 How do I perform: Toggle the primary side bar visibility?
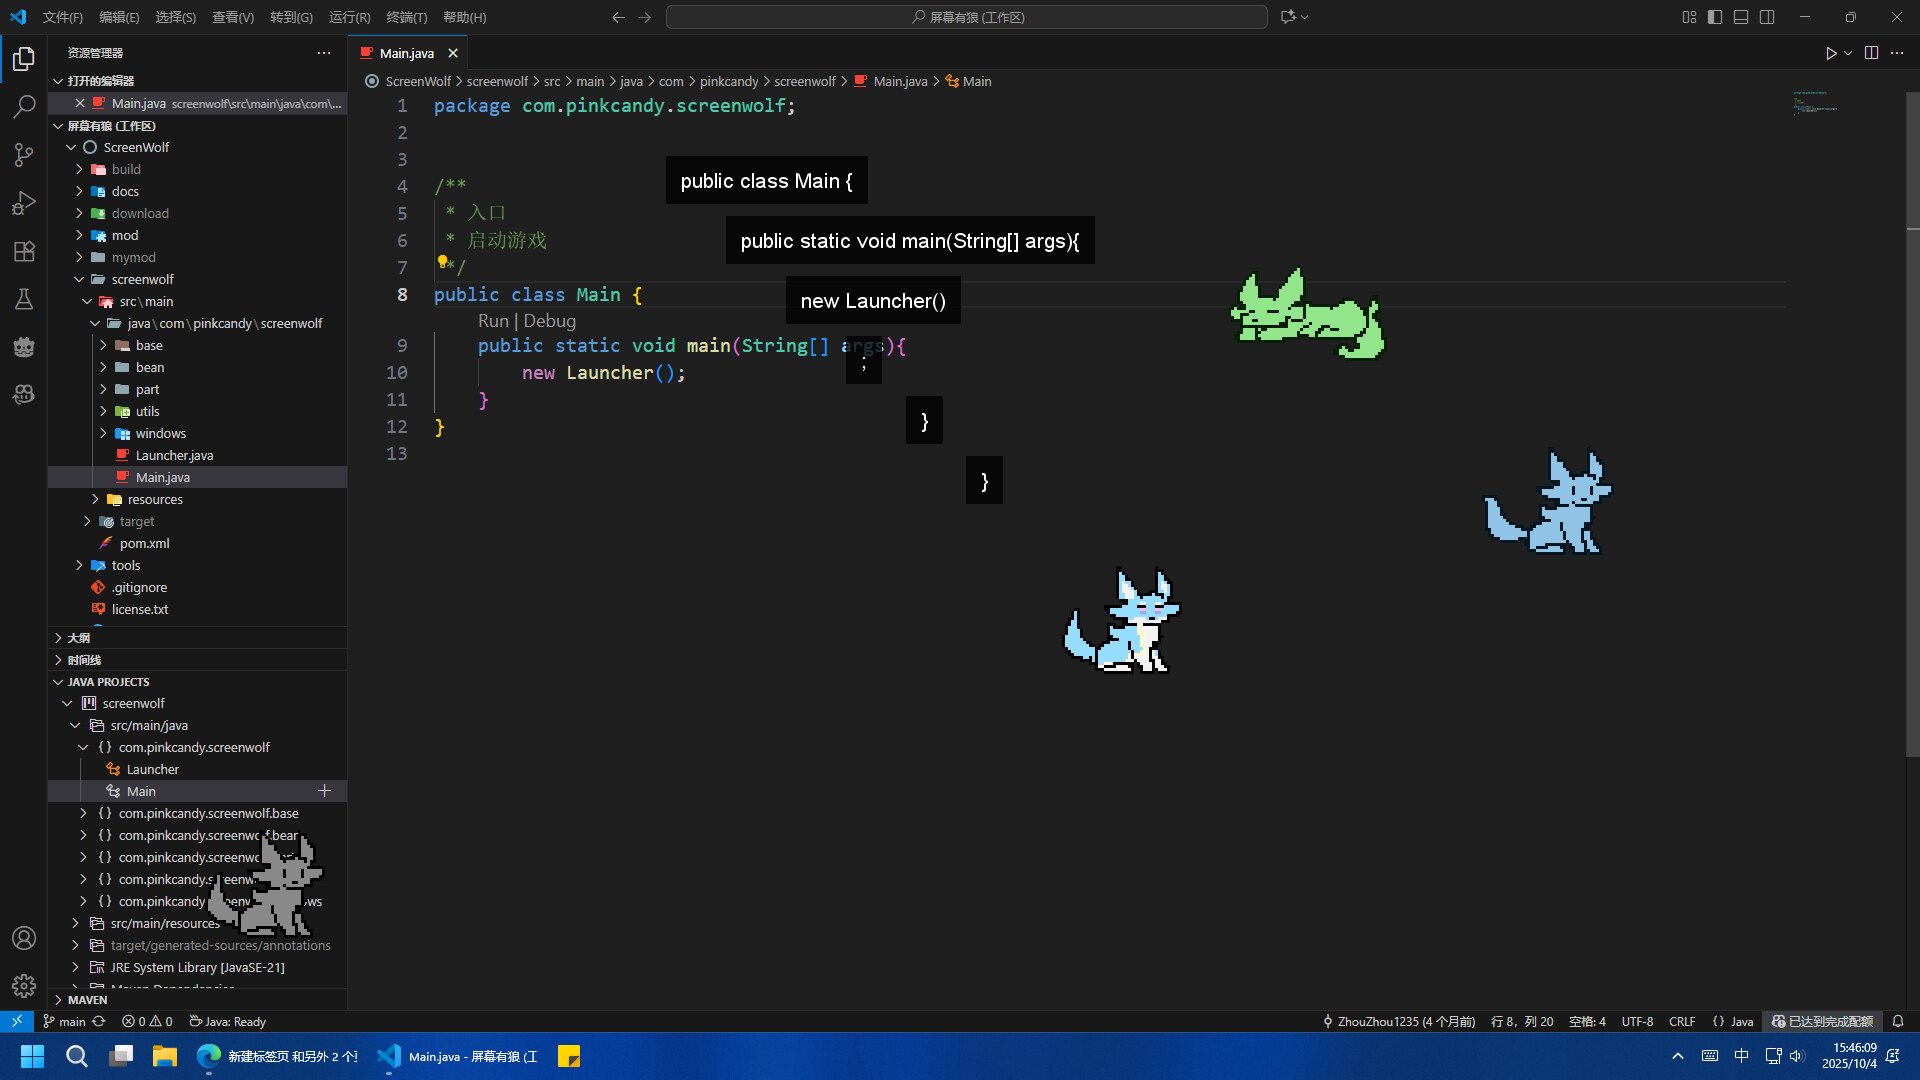[x=1715, y=17]
